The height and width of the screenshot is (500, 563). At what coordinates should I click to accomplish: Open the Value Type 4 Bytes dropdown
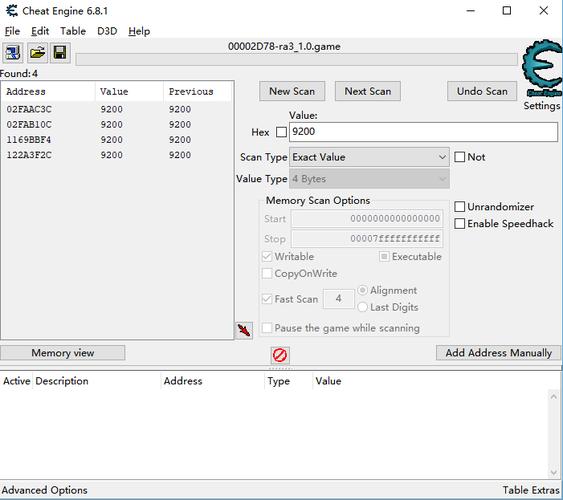[x=369, y=179]
